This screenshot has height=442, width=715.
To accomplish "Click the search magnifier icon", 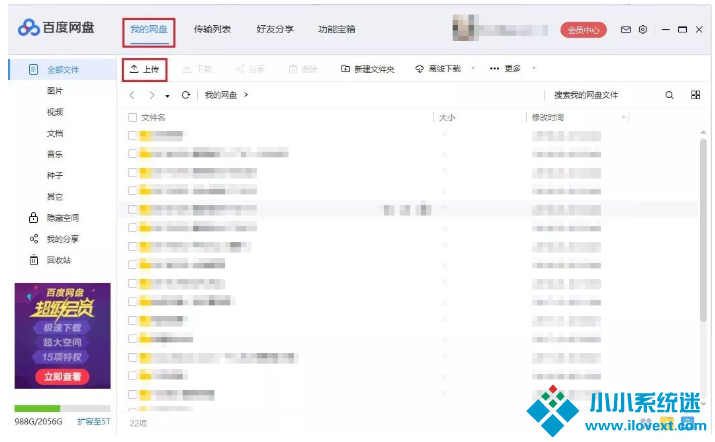I will 669,95.
